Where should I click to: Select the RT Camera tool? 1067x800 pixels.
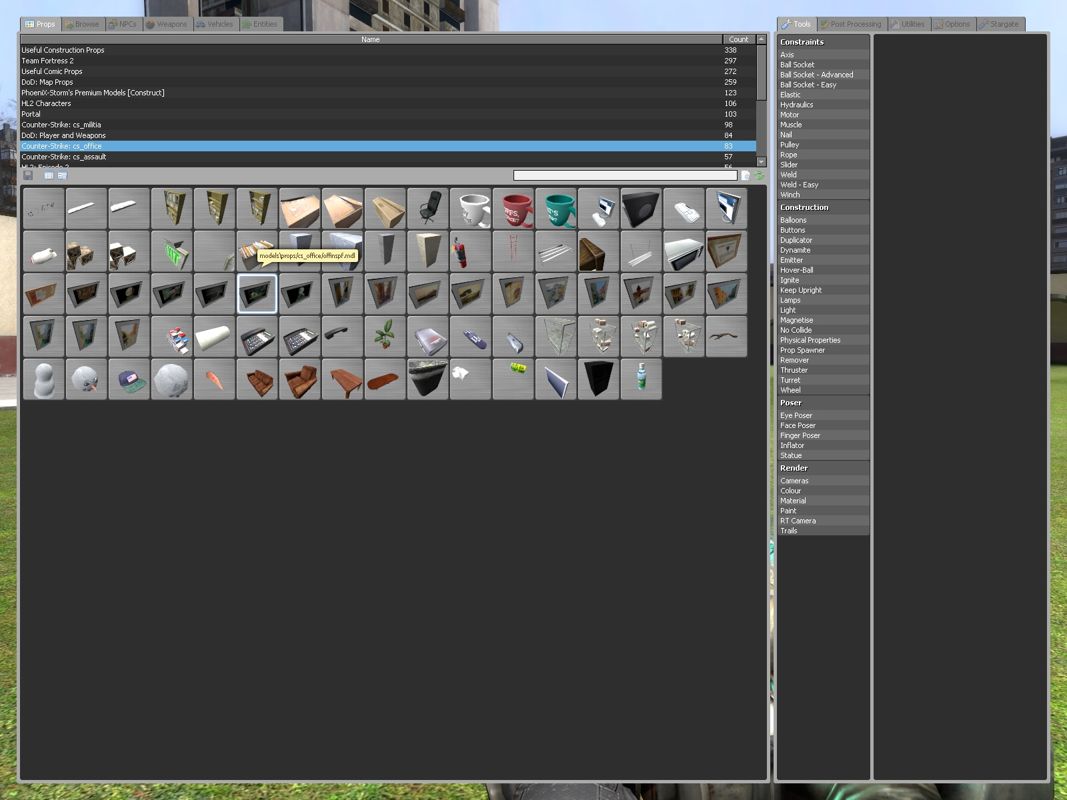click(823, 520)
